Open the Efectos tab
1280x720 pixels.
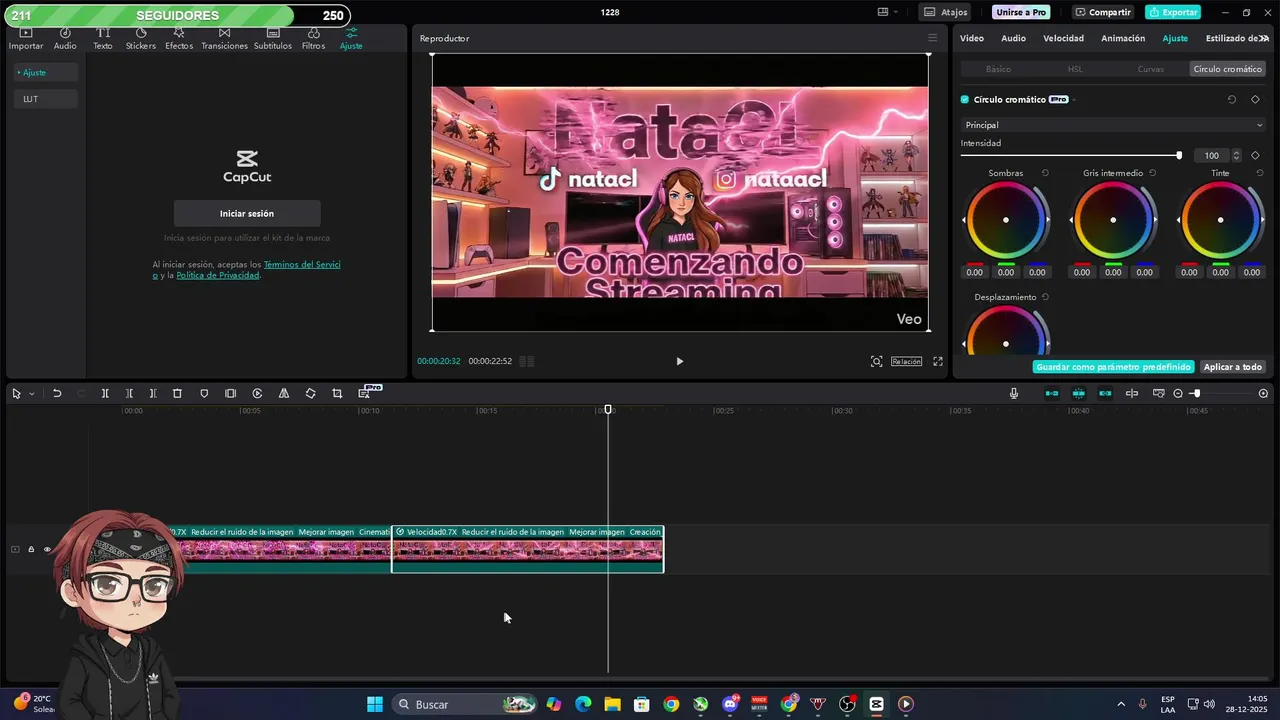(x=179, y=39)
